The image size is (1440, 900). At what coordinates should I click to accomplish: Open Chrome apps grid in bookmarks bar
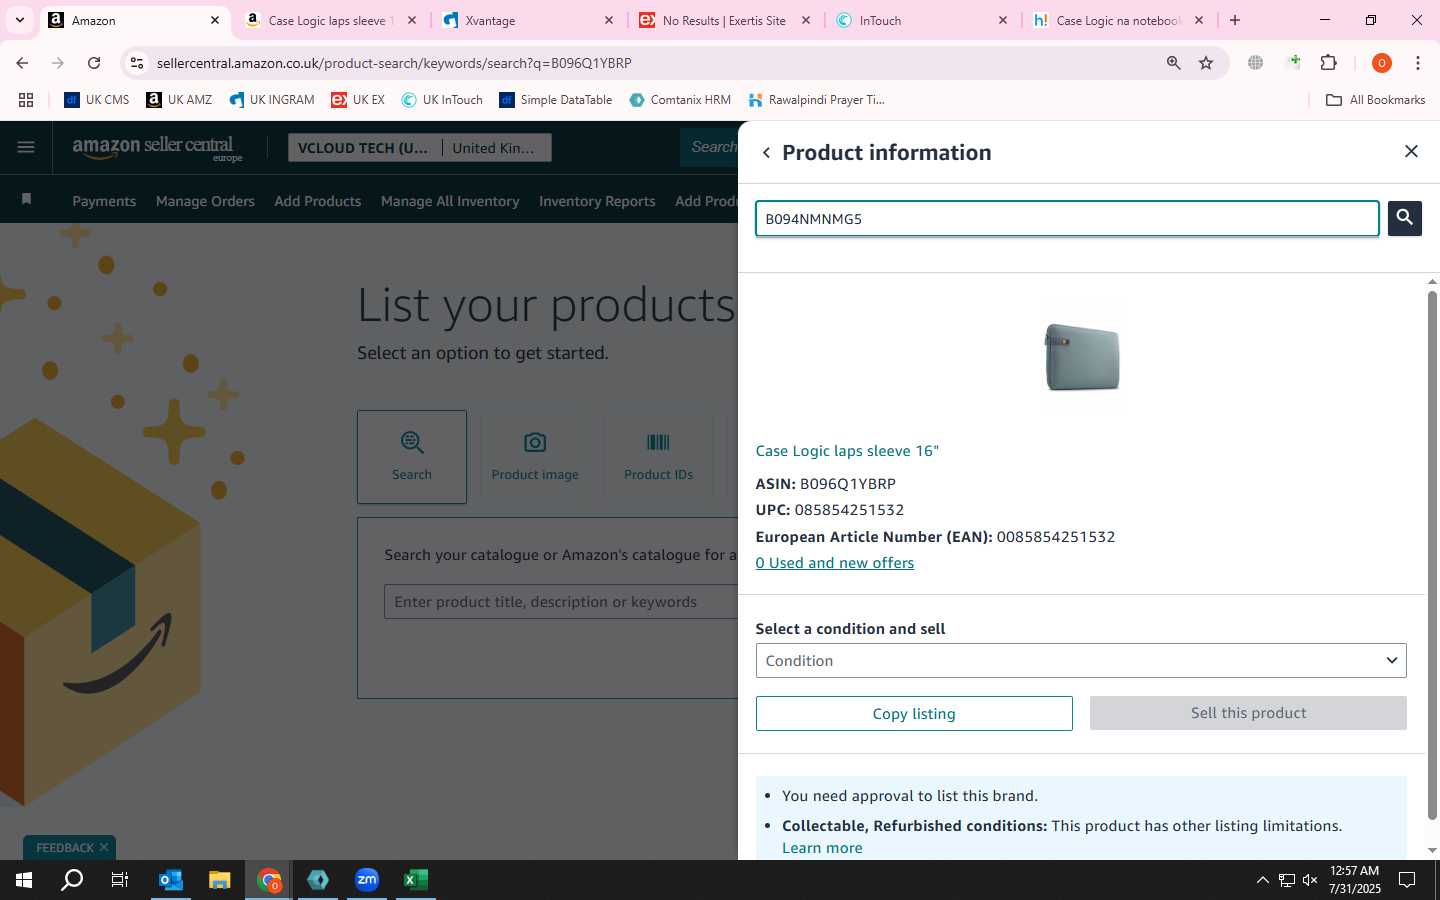tap(26, 100)
